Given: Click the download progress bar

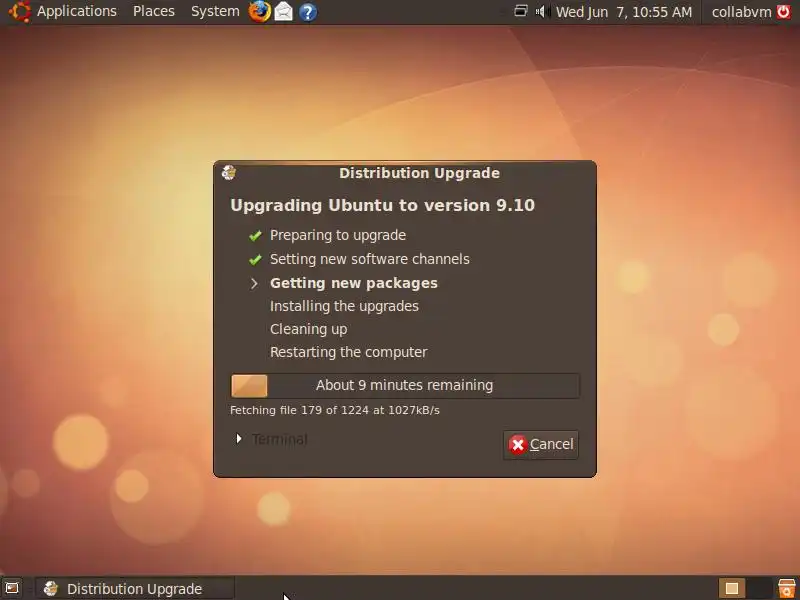Looking at the screenshot, I should click(x=405, y=386).
